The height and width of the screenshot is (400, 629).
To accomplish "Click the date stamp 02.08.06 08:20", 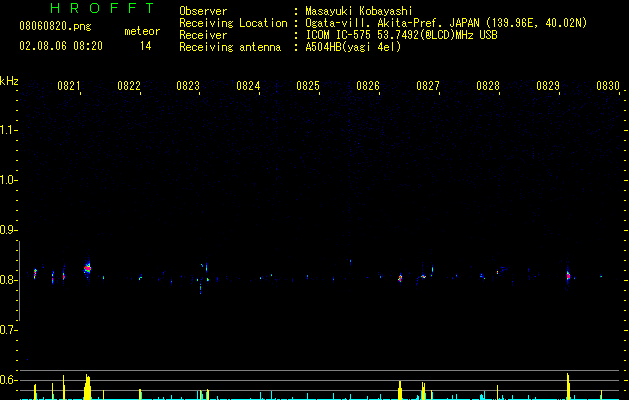I will [x=61, y=46].
